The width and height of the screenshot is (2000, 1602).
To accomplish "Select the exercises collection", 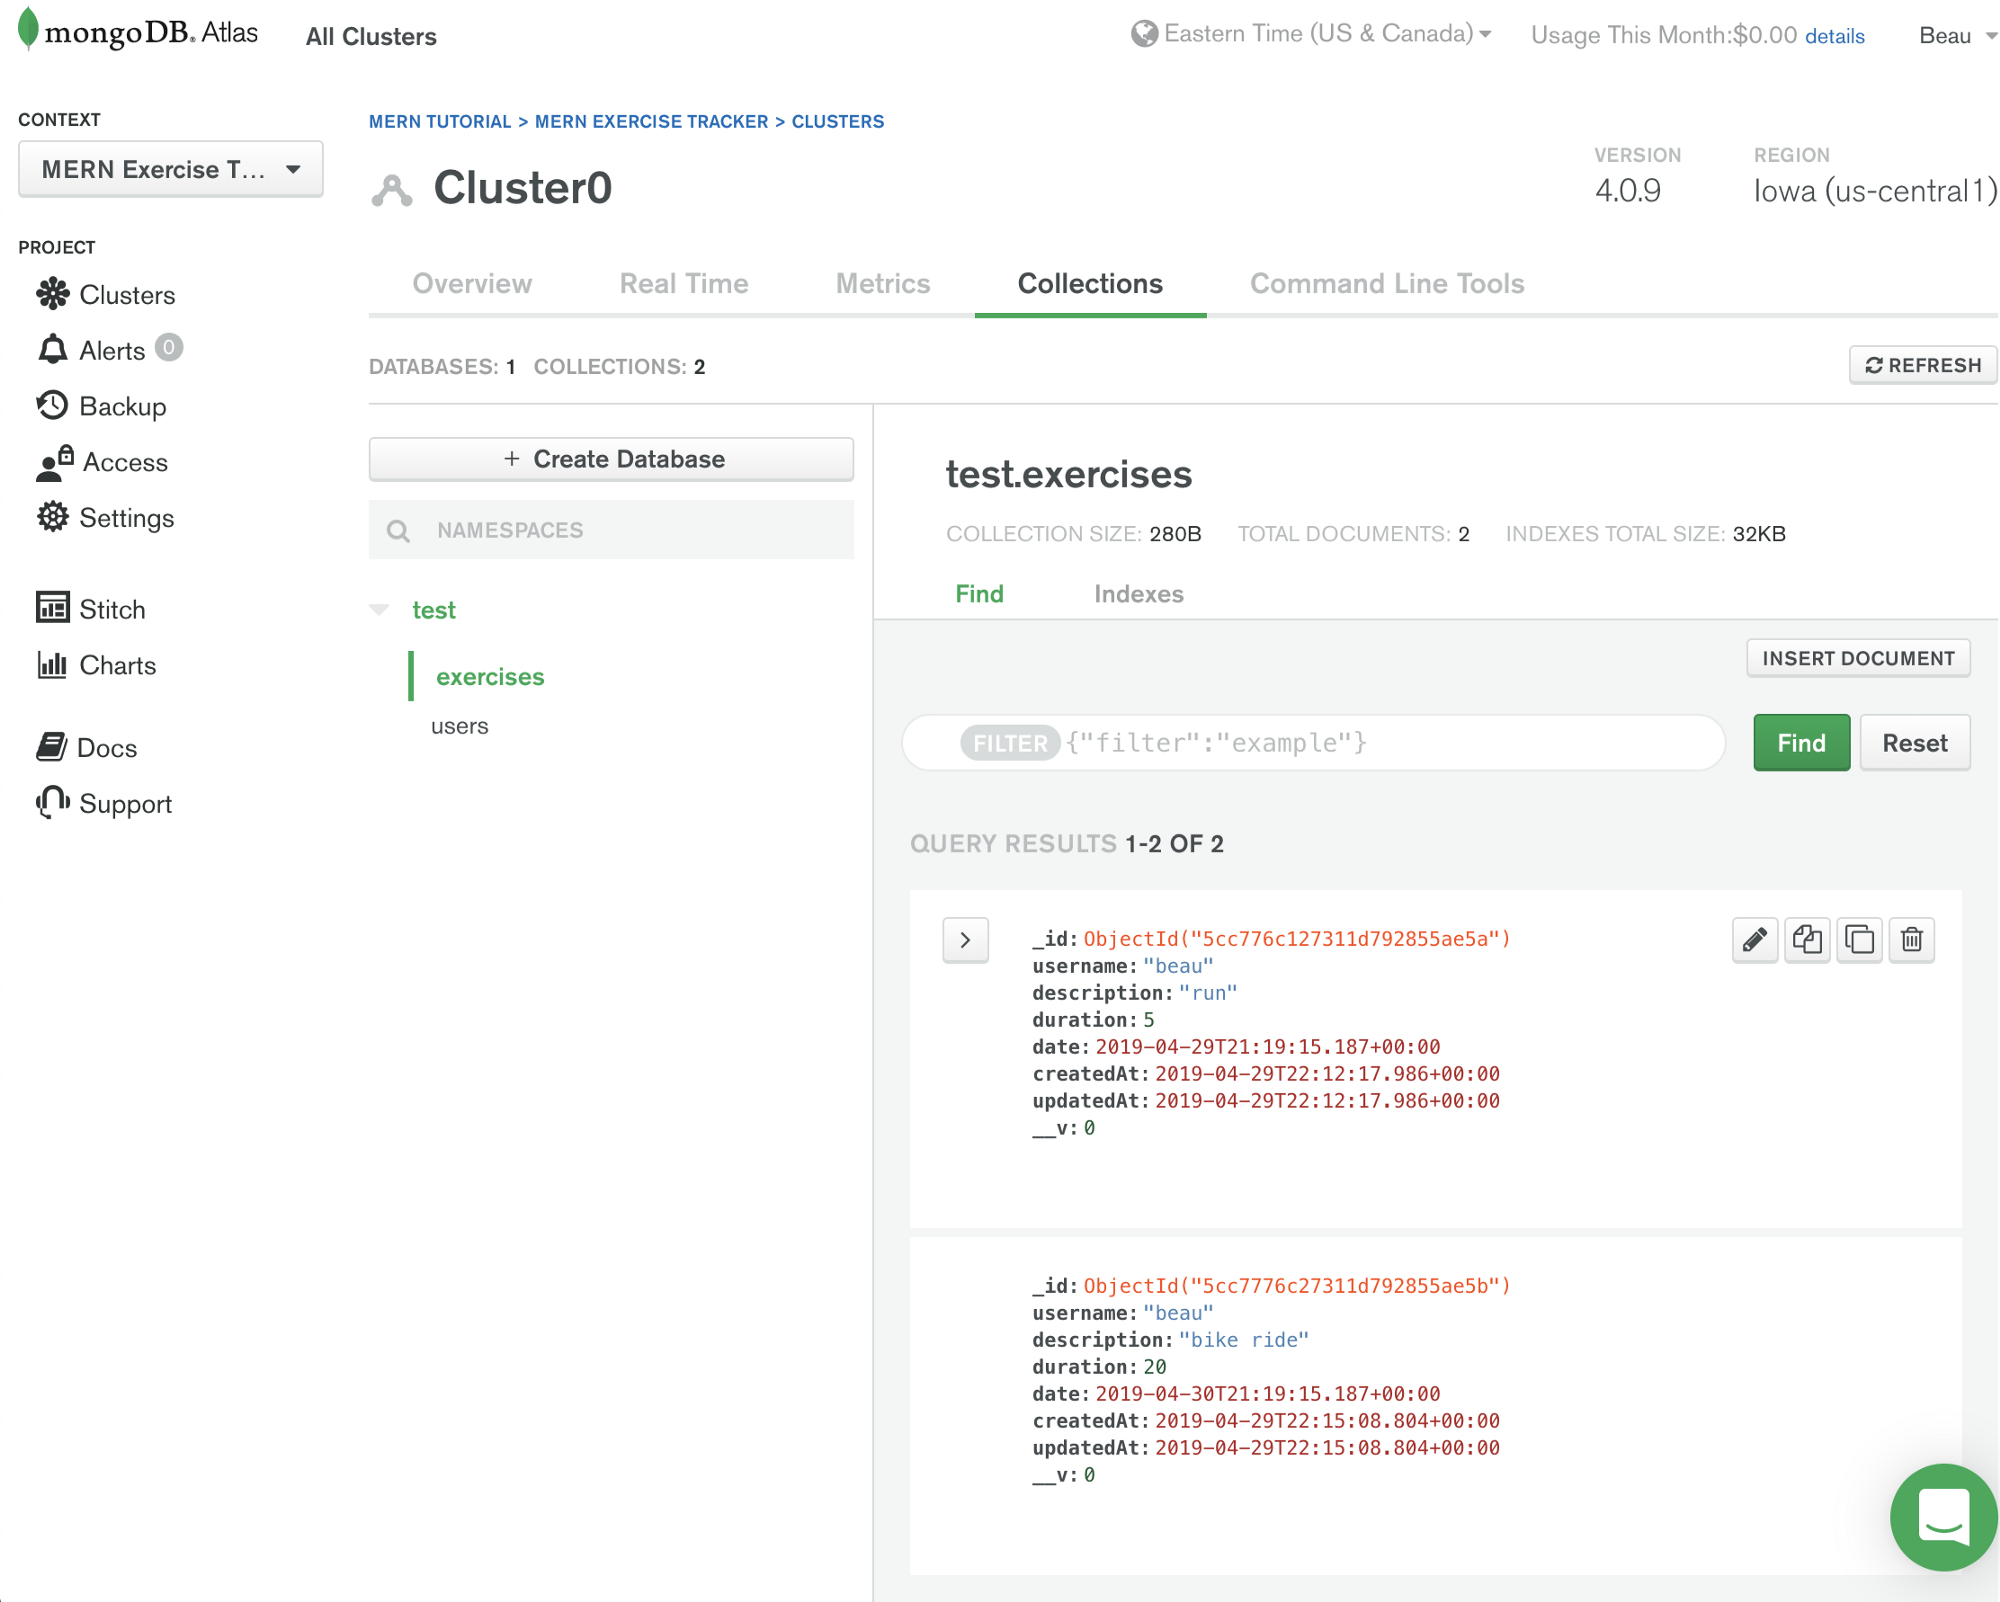I will [490, 677].
